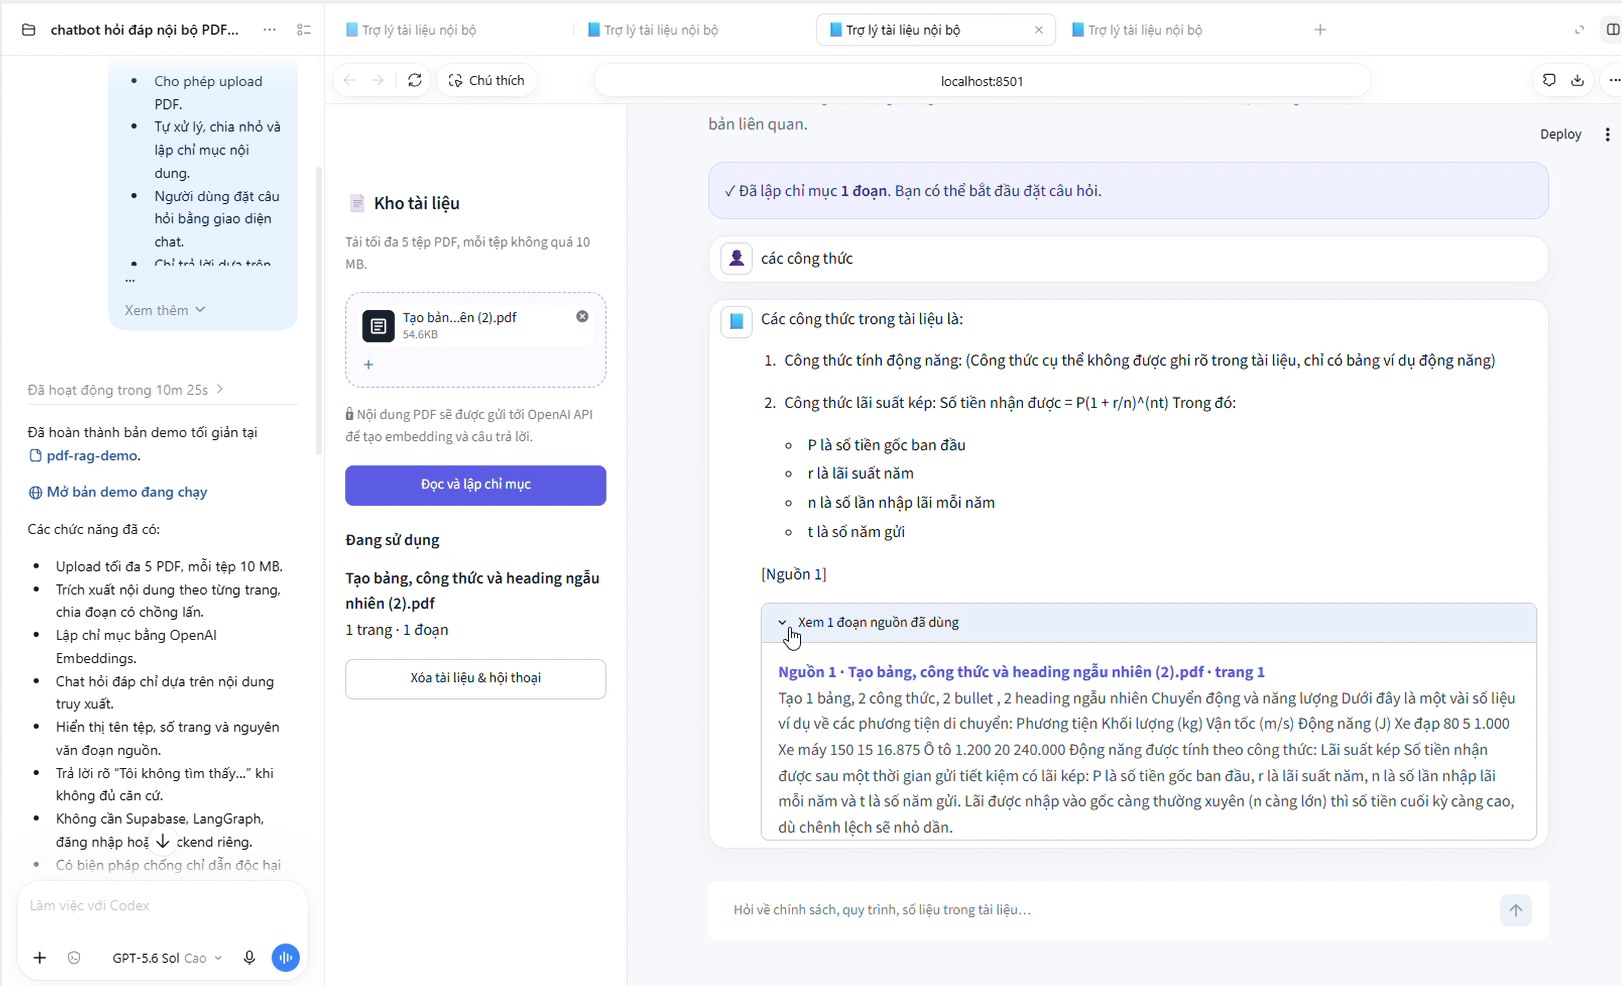Focus the Làm việc với Codex input
1622x986 pixels.
(162, 906)
